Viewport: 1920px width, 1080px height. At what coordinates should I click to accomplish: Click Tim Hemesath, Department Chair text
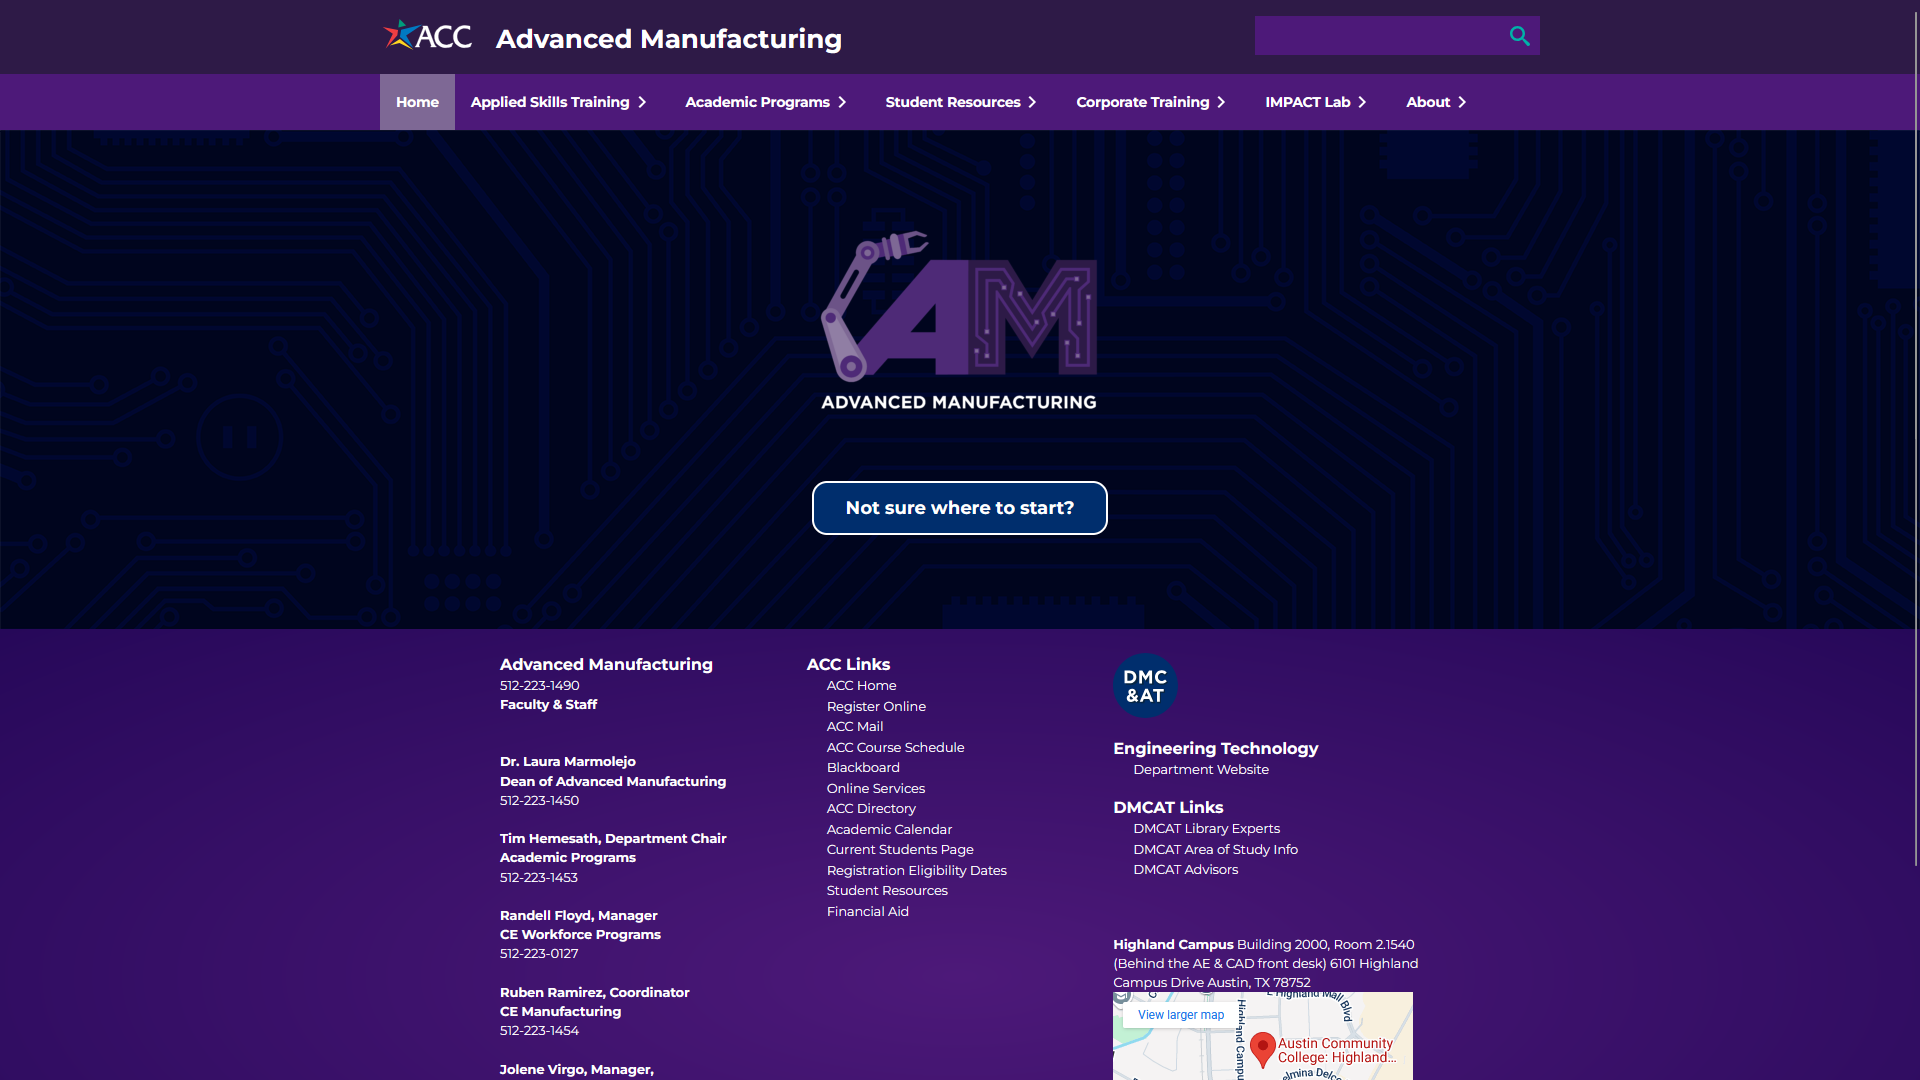(x=613, y=839)
